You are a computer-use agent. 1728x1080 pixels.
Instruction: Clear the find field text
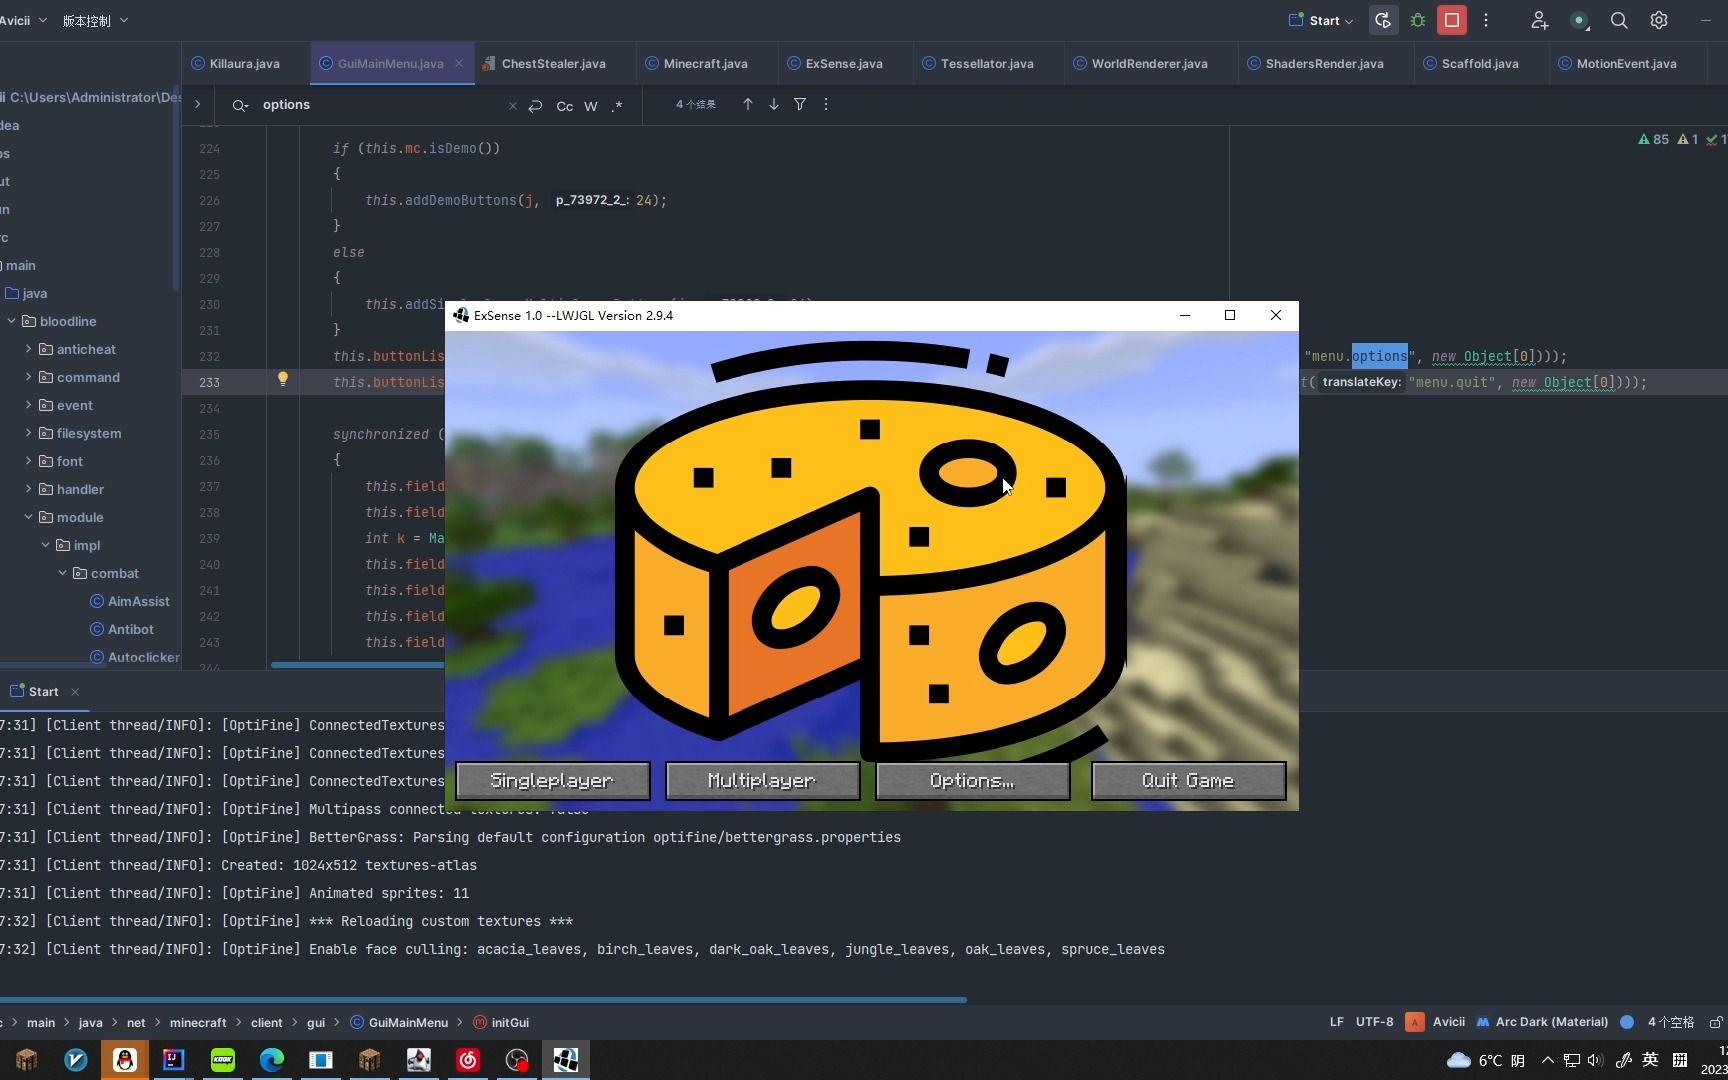click(512, 105)
